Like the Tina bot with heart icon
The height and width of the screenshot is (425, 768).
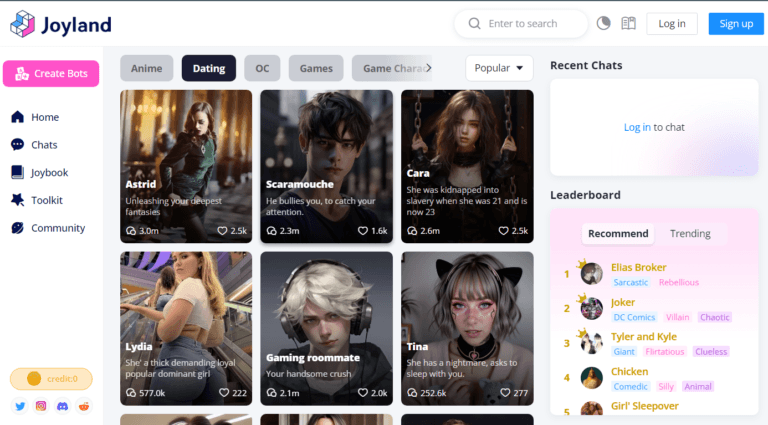pyautogui.click(x=505, y=393)
